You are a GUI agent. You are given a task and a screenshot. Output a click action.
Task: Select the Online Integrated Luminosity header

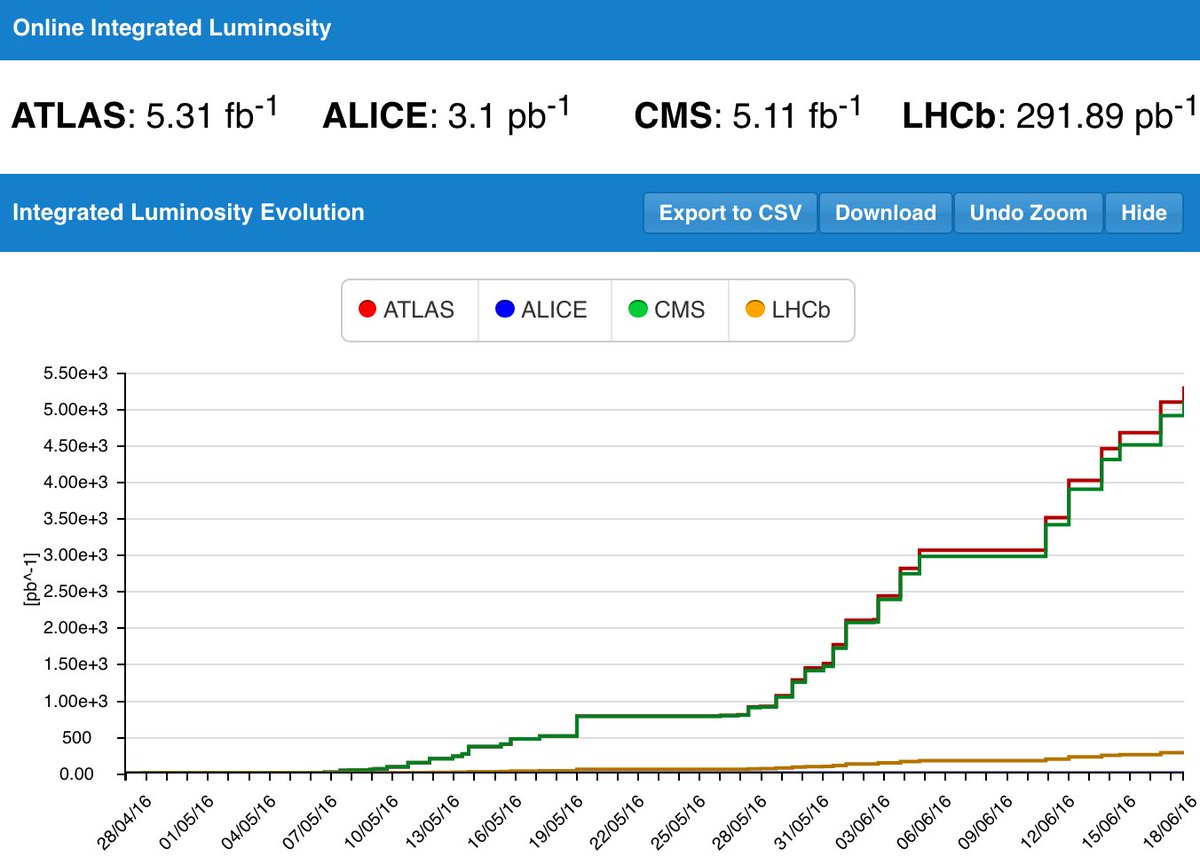click(171, 28)
